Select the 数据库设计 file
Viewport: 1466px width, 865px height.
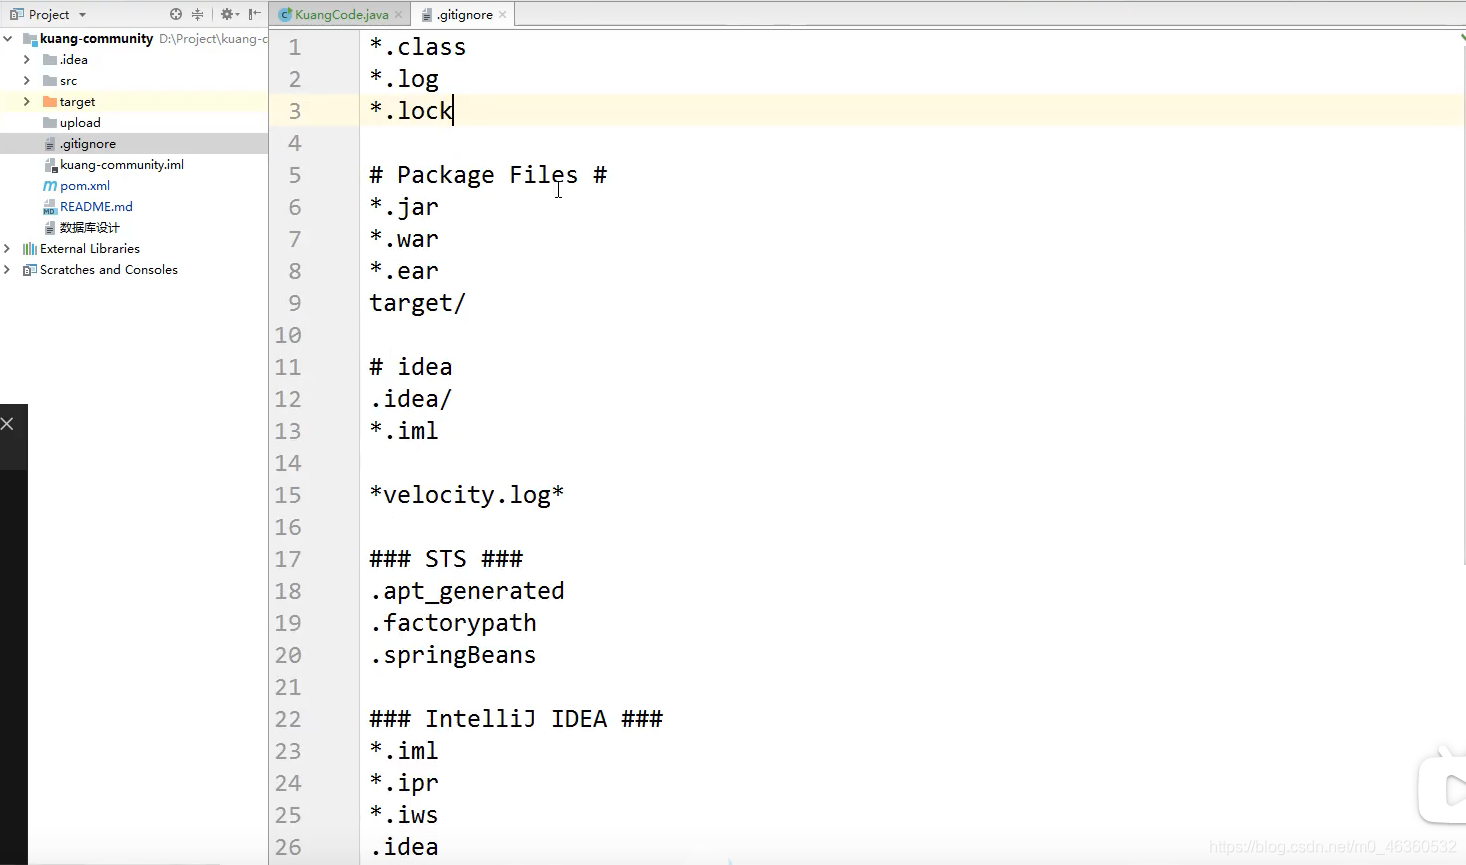pyautogui.click(x=89, y=228)
